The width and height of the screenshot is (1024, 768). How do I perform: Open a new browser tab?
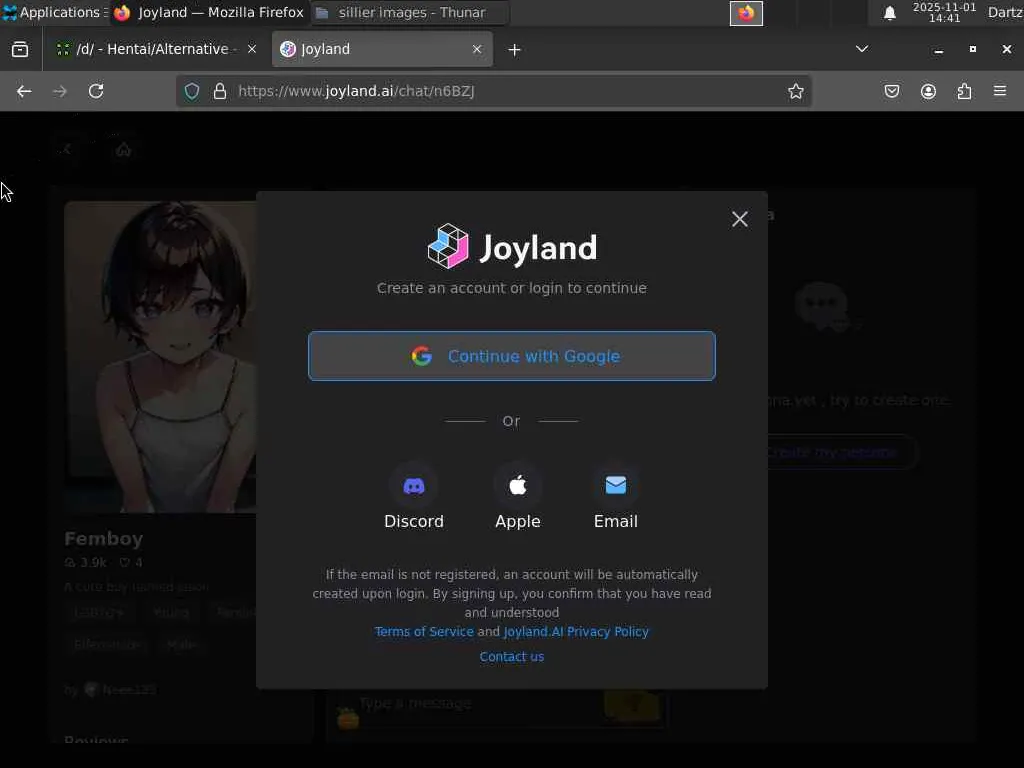[x=515, y=50]
